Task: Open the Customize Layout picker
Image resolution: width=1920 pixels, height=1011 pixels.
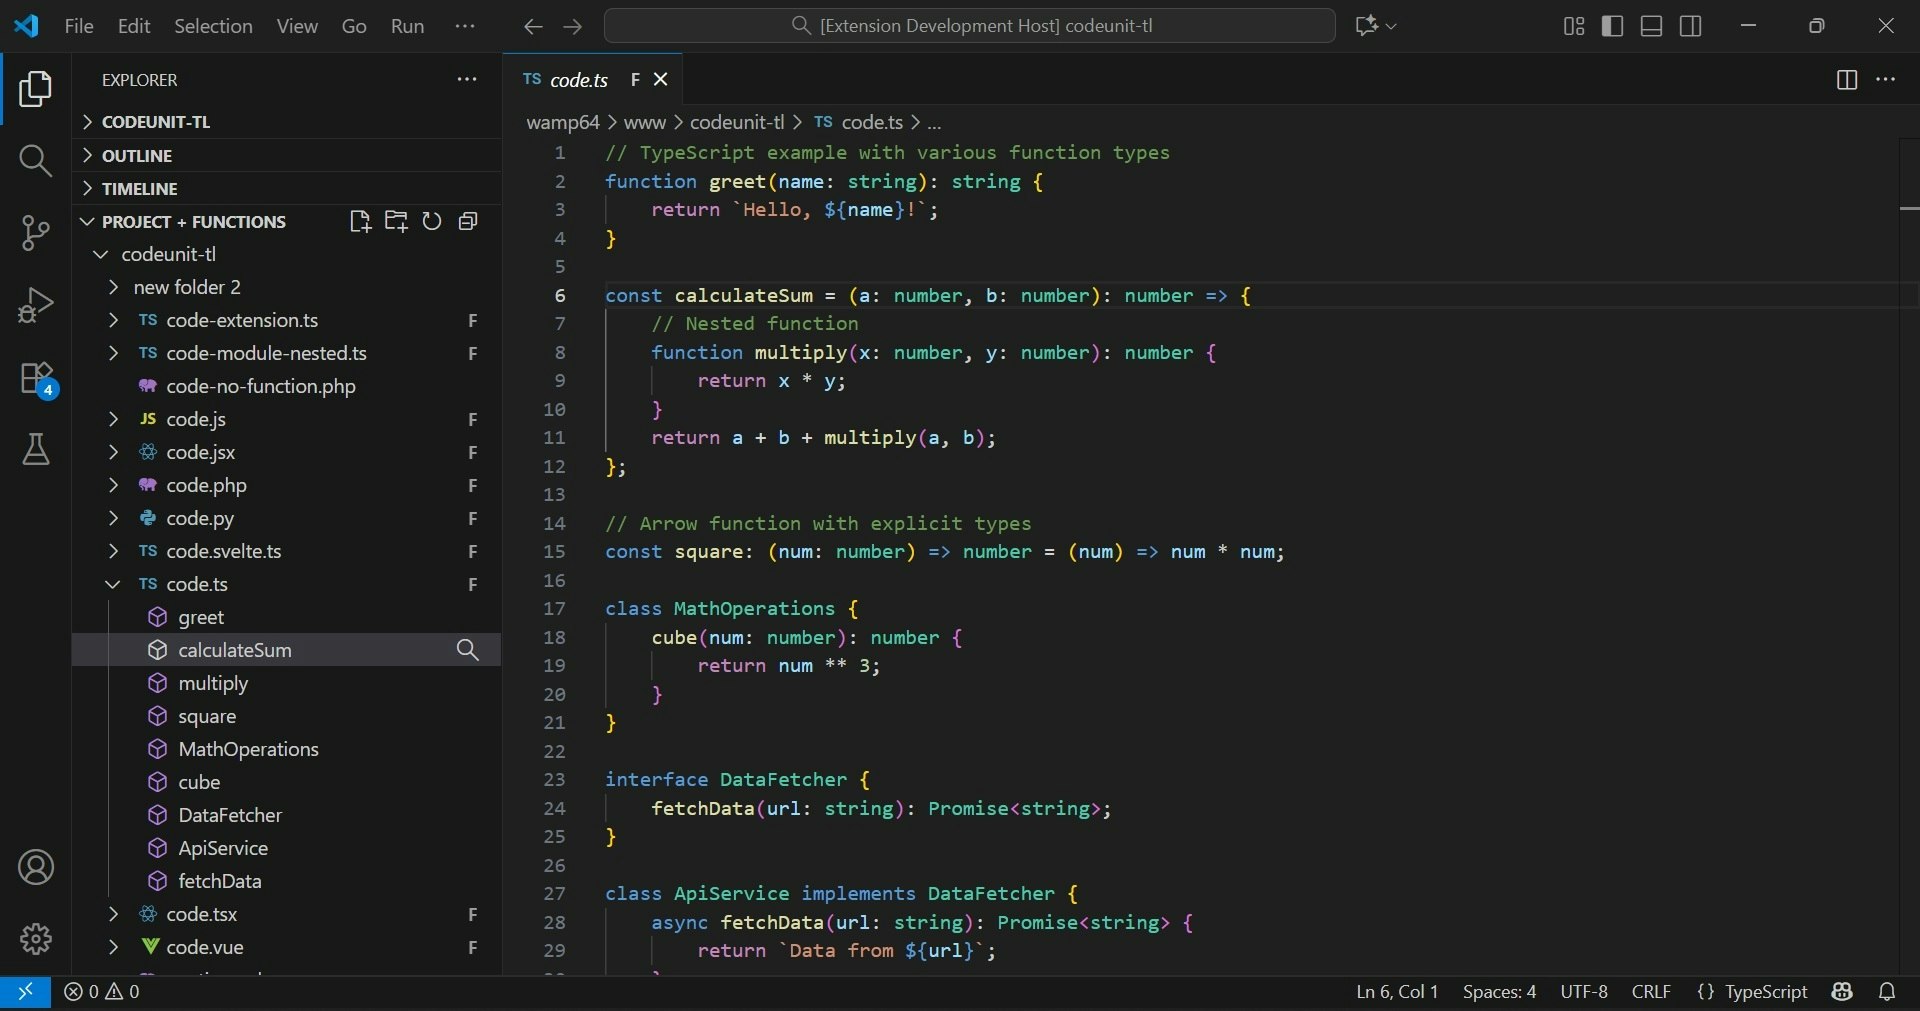Action: click(1572, 26)
